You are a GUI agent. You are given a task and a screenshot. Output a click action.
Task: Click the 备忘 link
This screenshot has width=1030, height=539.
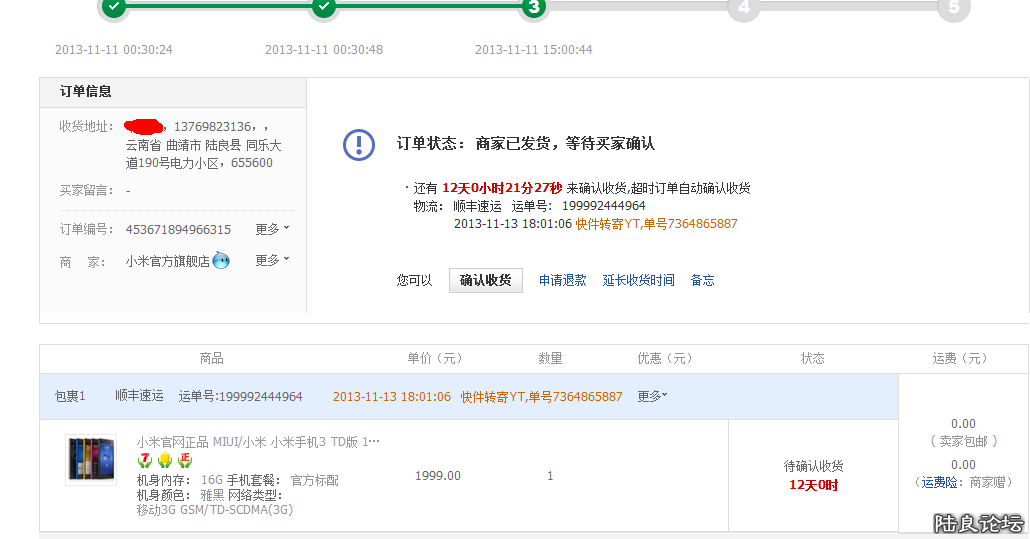coord(703,281)
